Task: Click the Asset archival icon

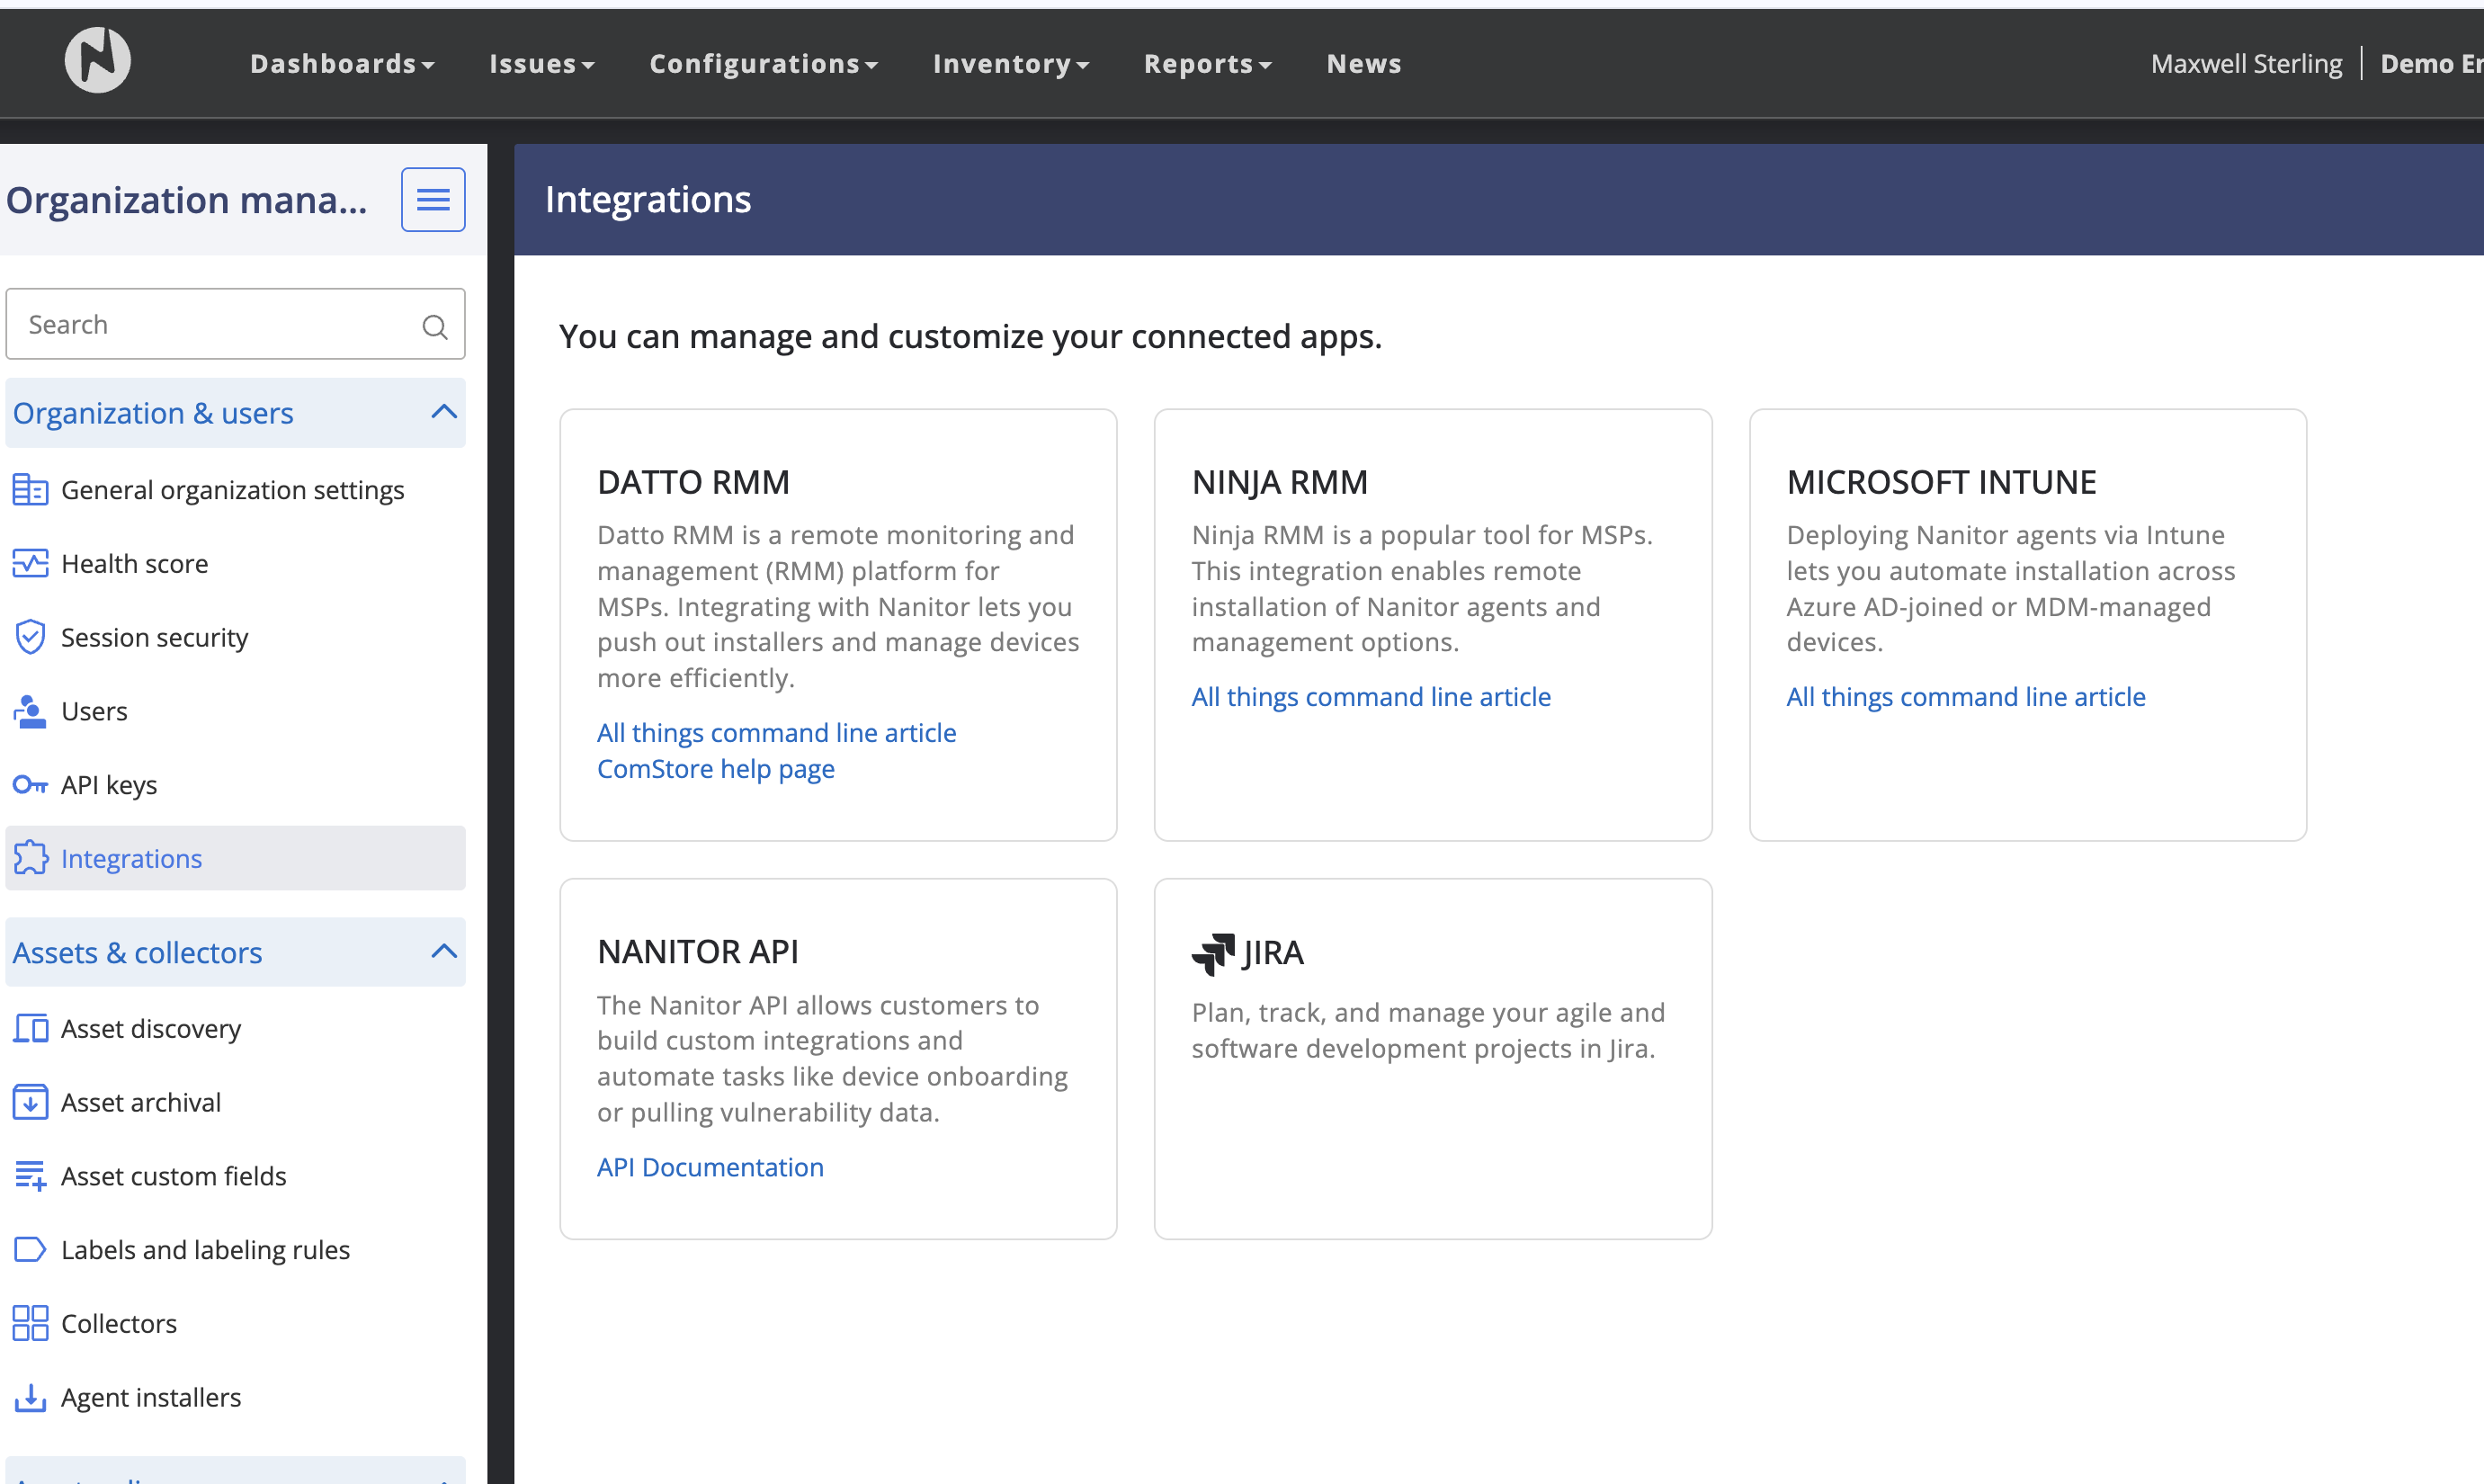Action: 30,1102
